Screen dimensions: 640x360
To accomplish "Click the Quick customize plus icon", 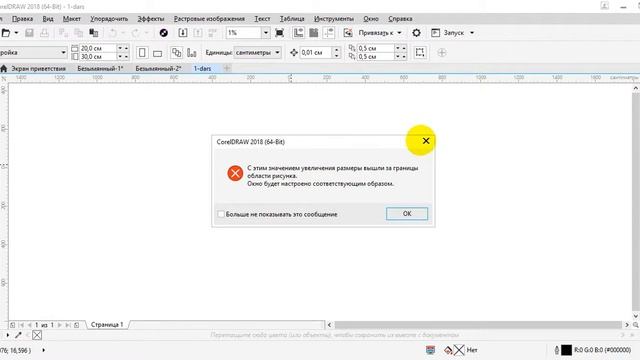I will coord(442,53).
